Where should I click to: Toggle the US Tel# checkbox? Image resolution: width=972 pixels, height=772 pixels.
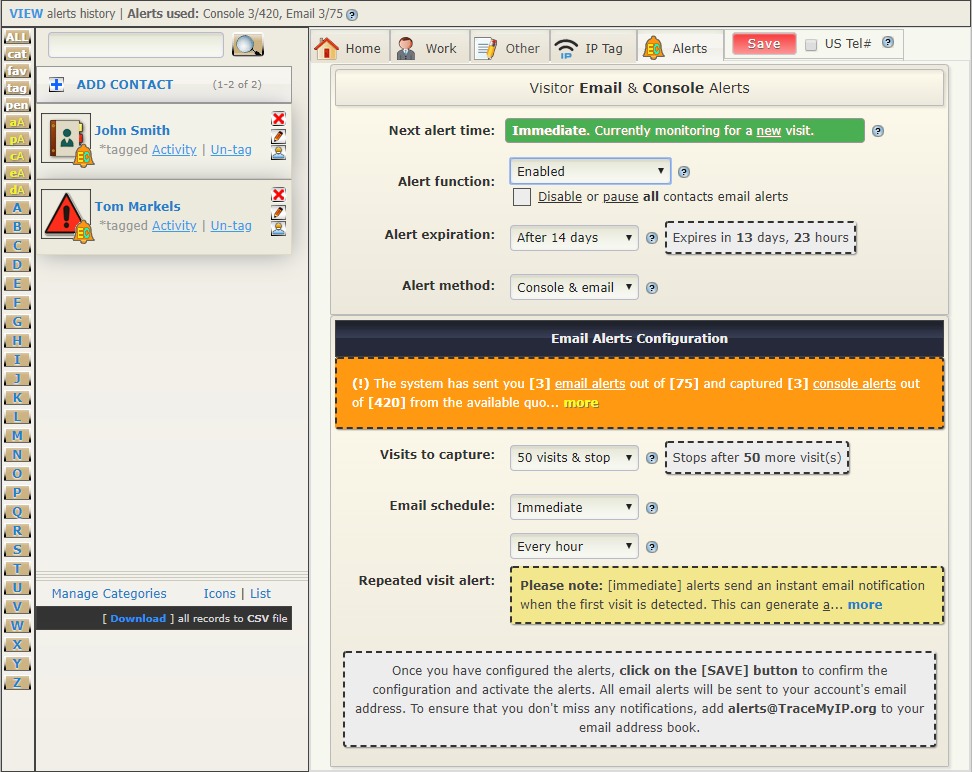(811, 45)
